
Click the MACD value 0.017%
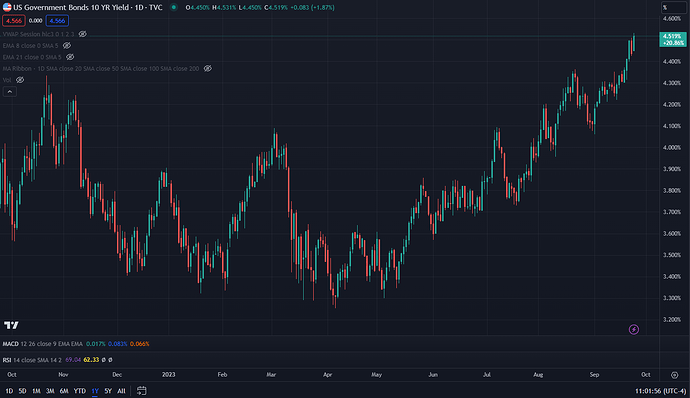click(x=96, y=344)
